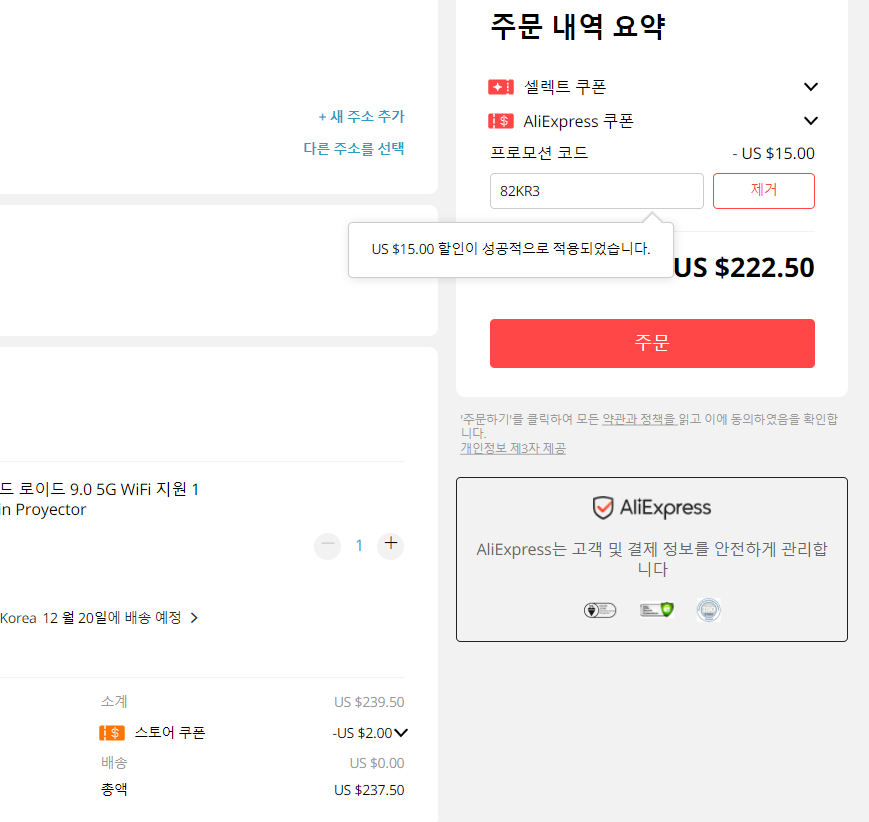Open Korea delivery date details arrow

point(194,617)
